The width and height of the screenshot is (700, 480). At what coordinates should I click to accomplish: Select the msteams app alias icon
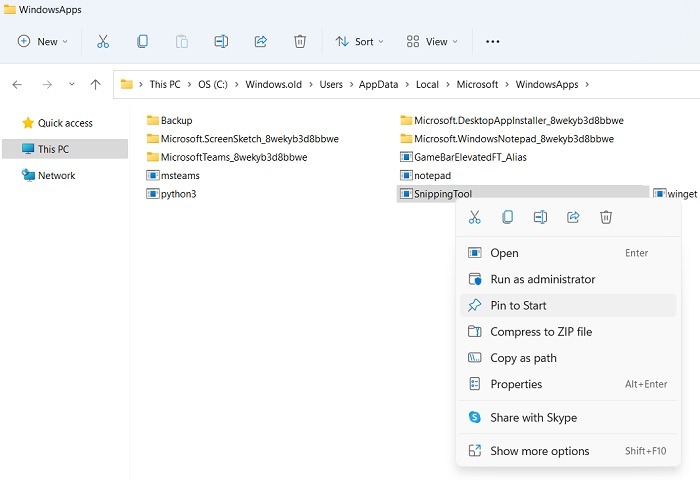tap(153, 175)
